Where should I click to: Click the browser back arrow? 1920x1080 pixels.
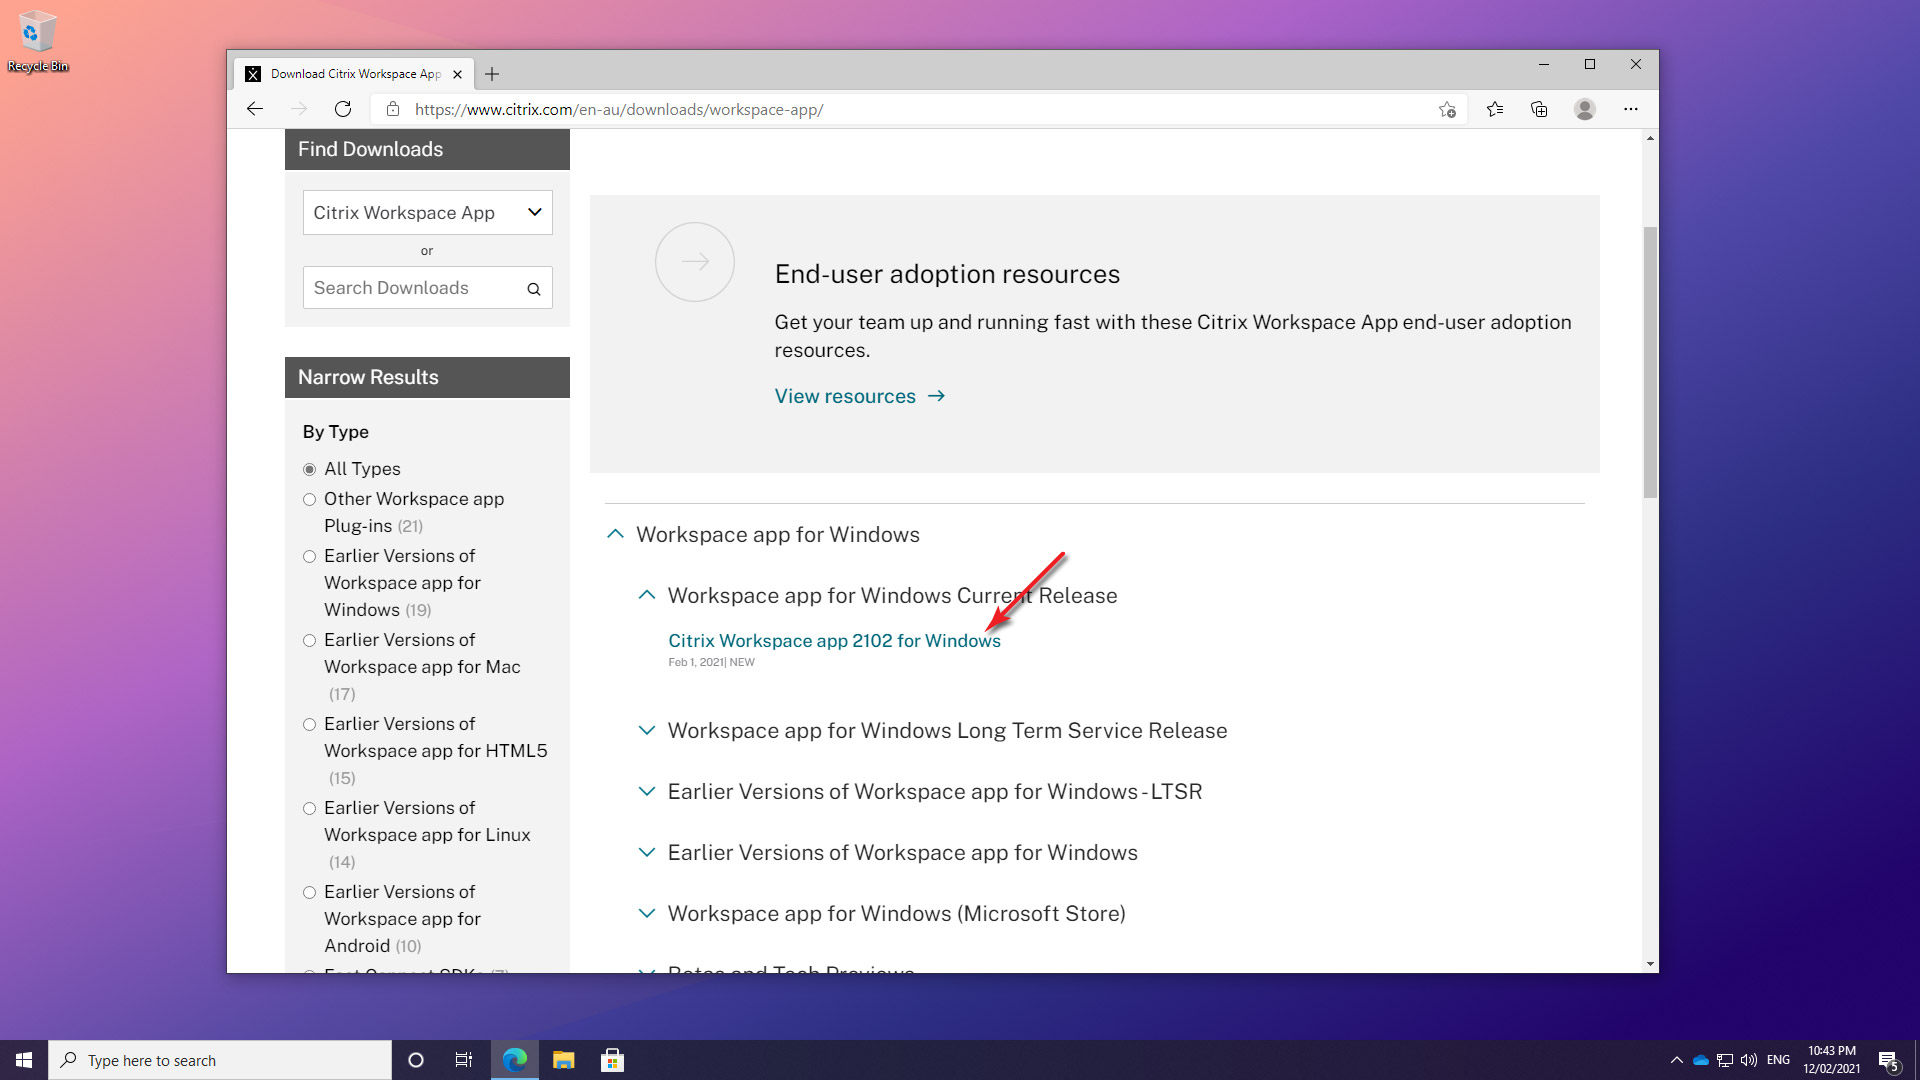[x=255, y=109]
